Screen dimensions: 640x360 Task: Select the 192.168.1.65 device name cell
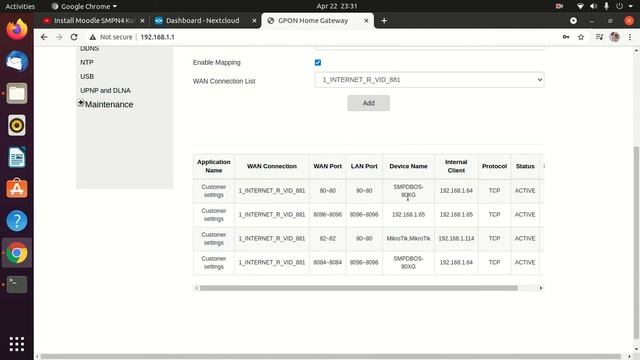[x=408, y=215]
